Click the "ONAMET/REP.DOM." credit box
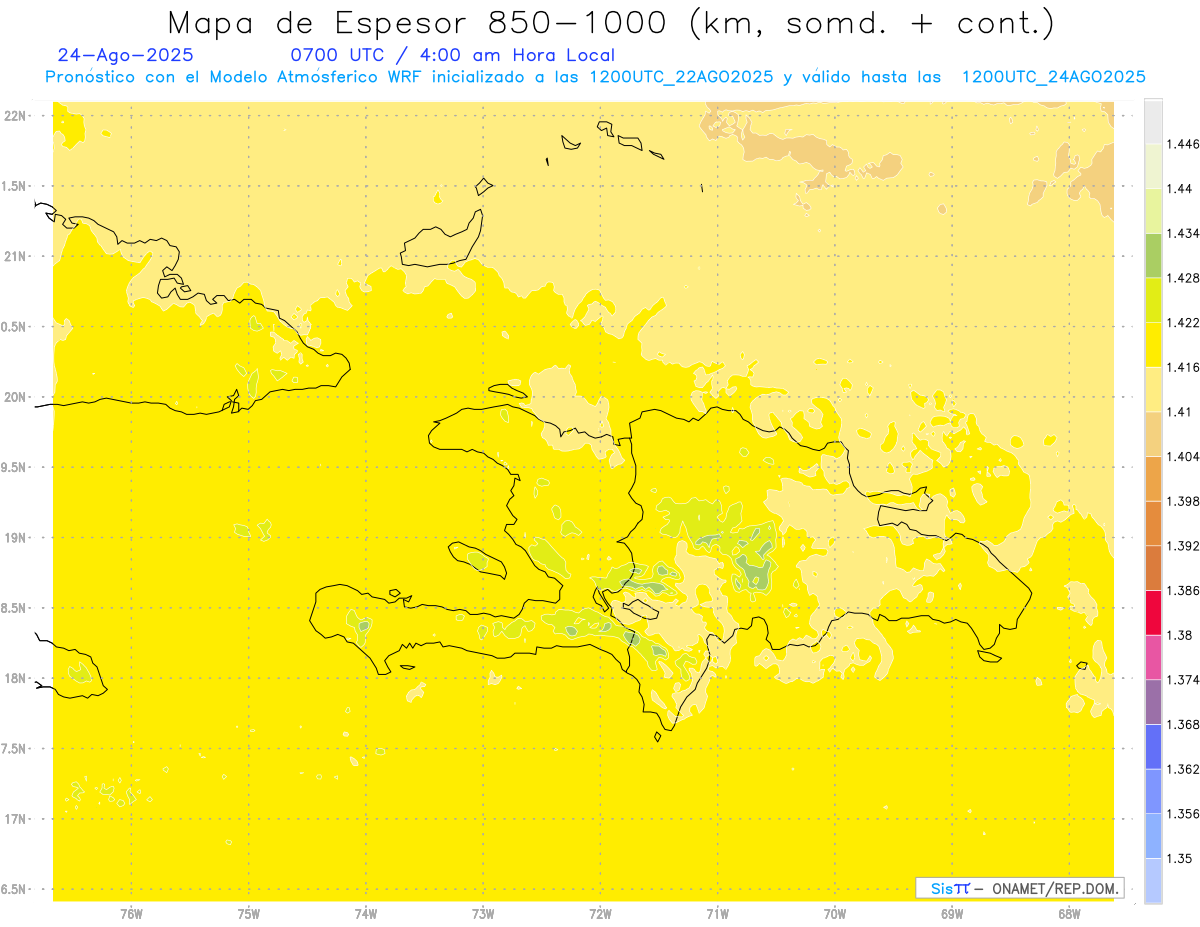Screen dimensions: 1200x927 coord(1019,888)
